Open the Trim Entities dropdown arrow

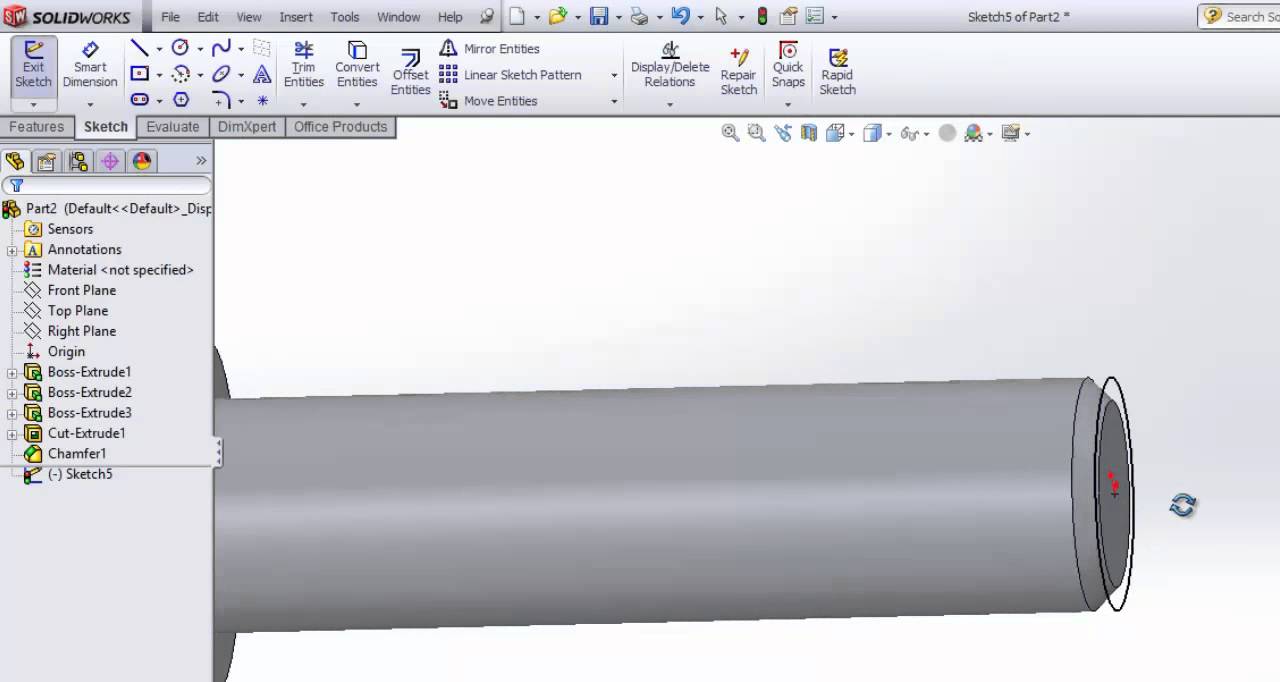pyautogui.click(x=303, y=104)
